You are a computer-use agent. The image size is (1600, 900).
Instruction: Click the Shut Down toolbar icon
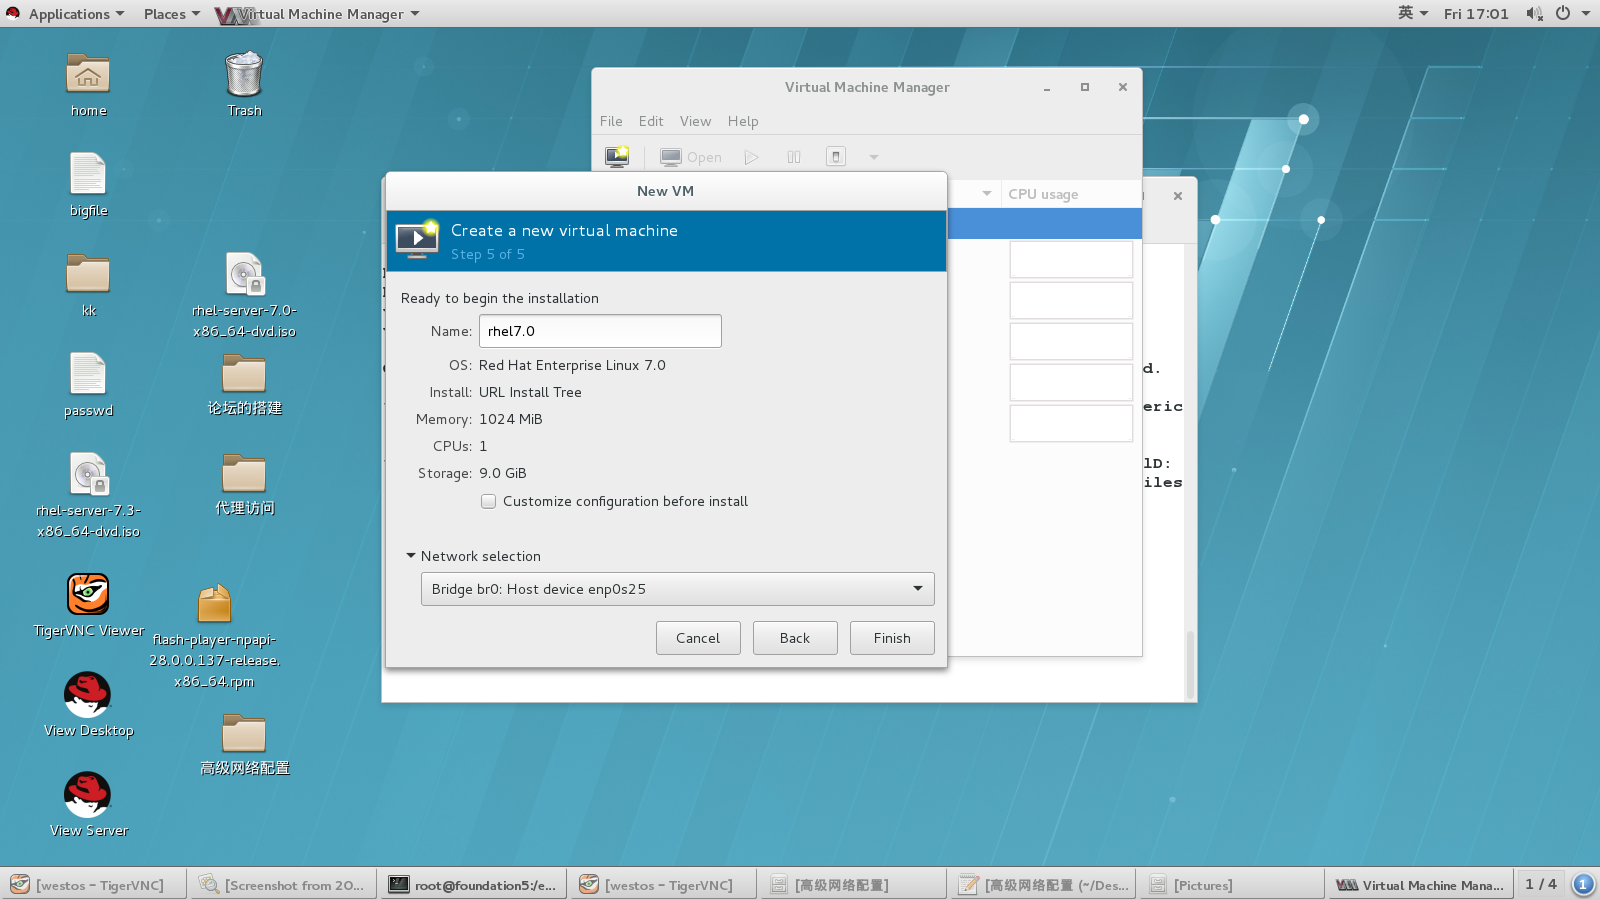coord(836,157)
